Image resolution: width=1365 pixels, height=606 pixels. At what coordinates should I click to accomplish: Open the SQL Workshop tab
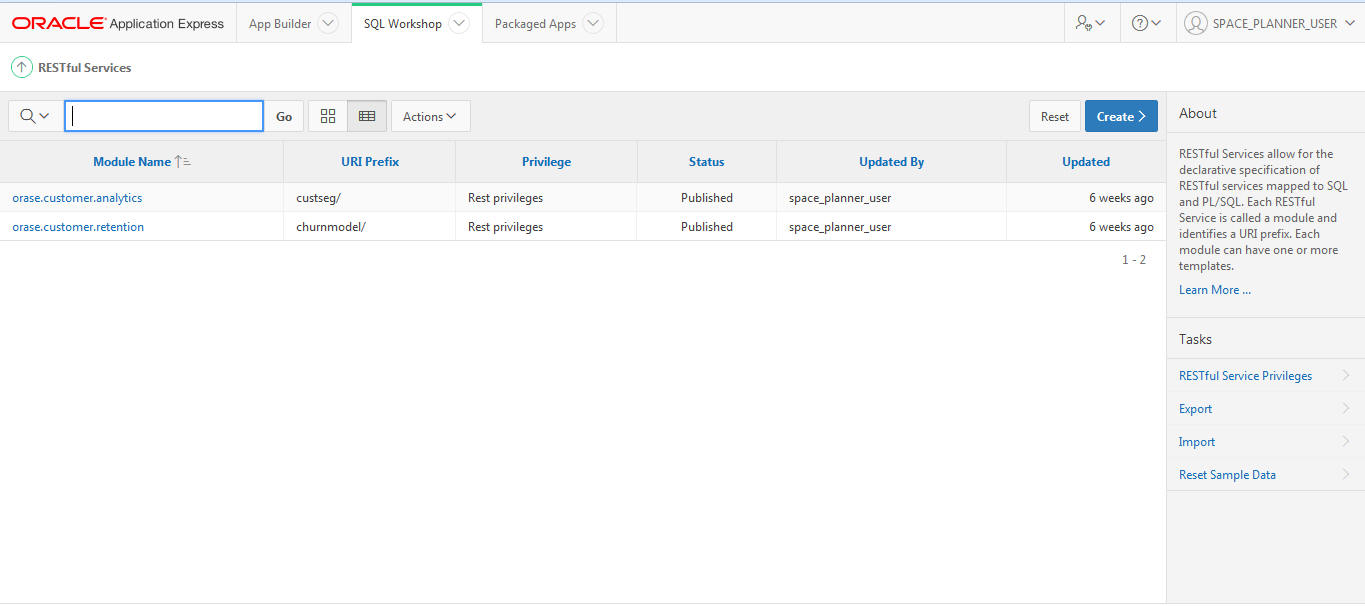(x=403, y=24)
